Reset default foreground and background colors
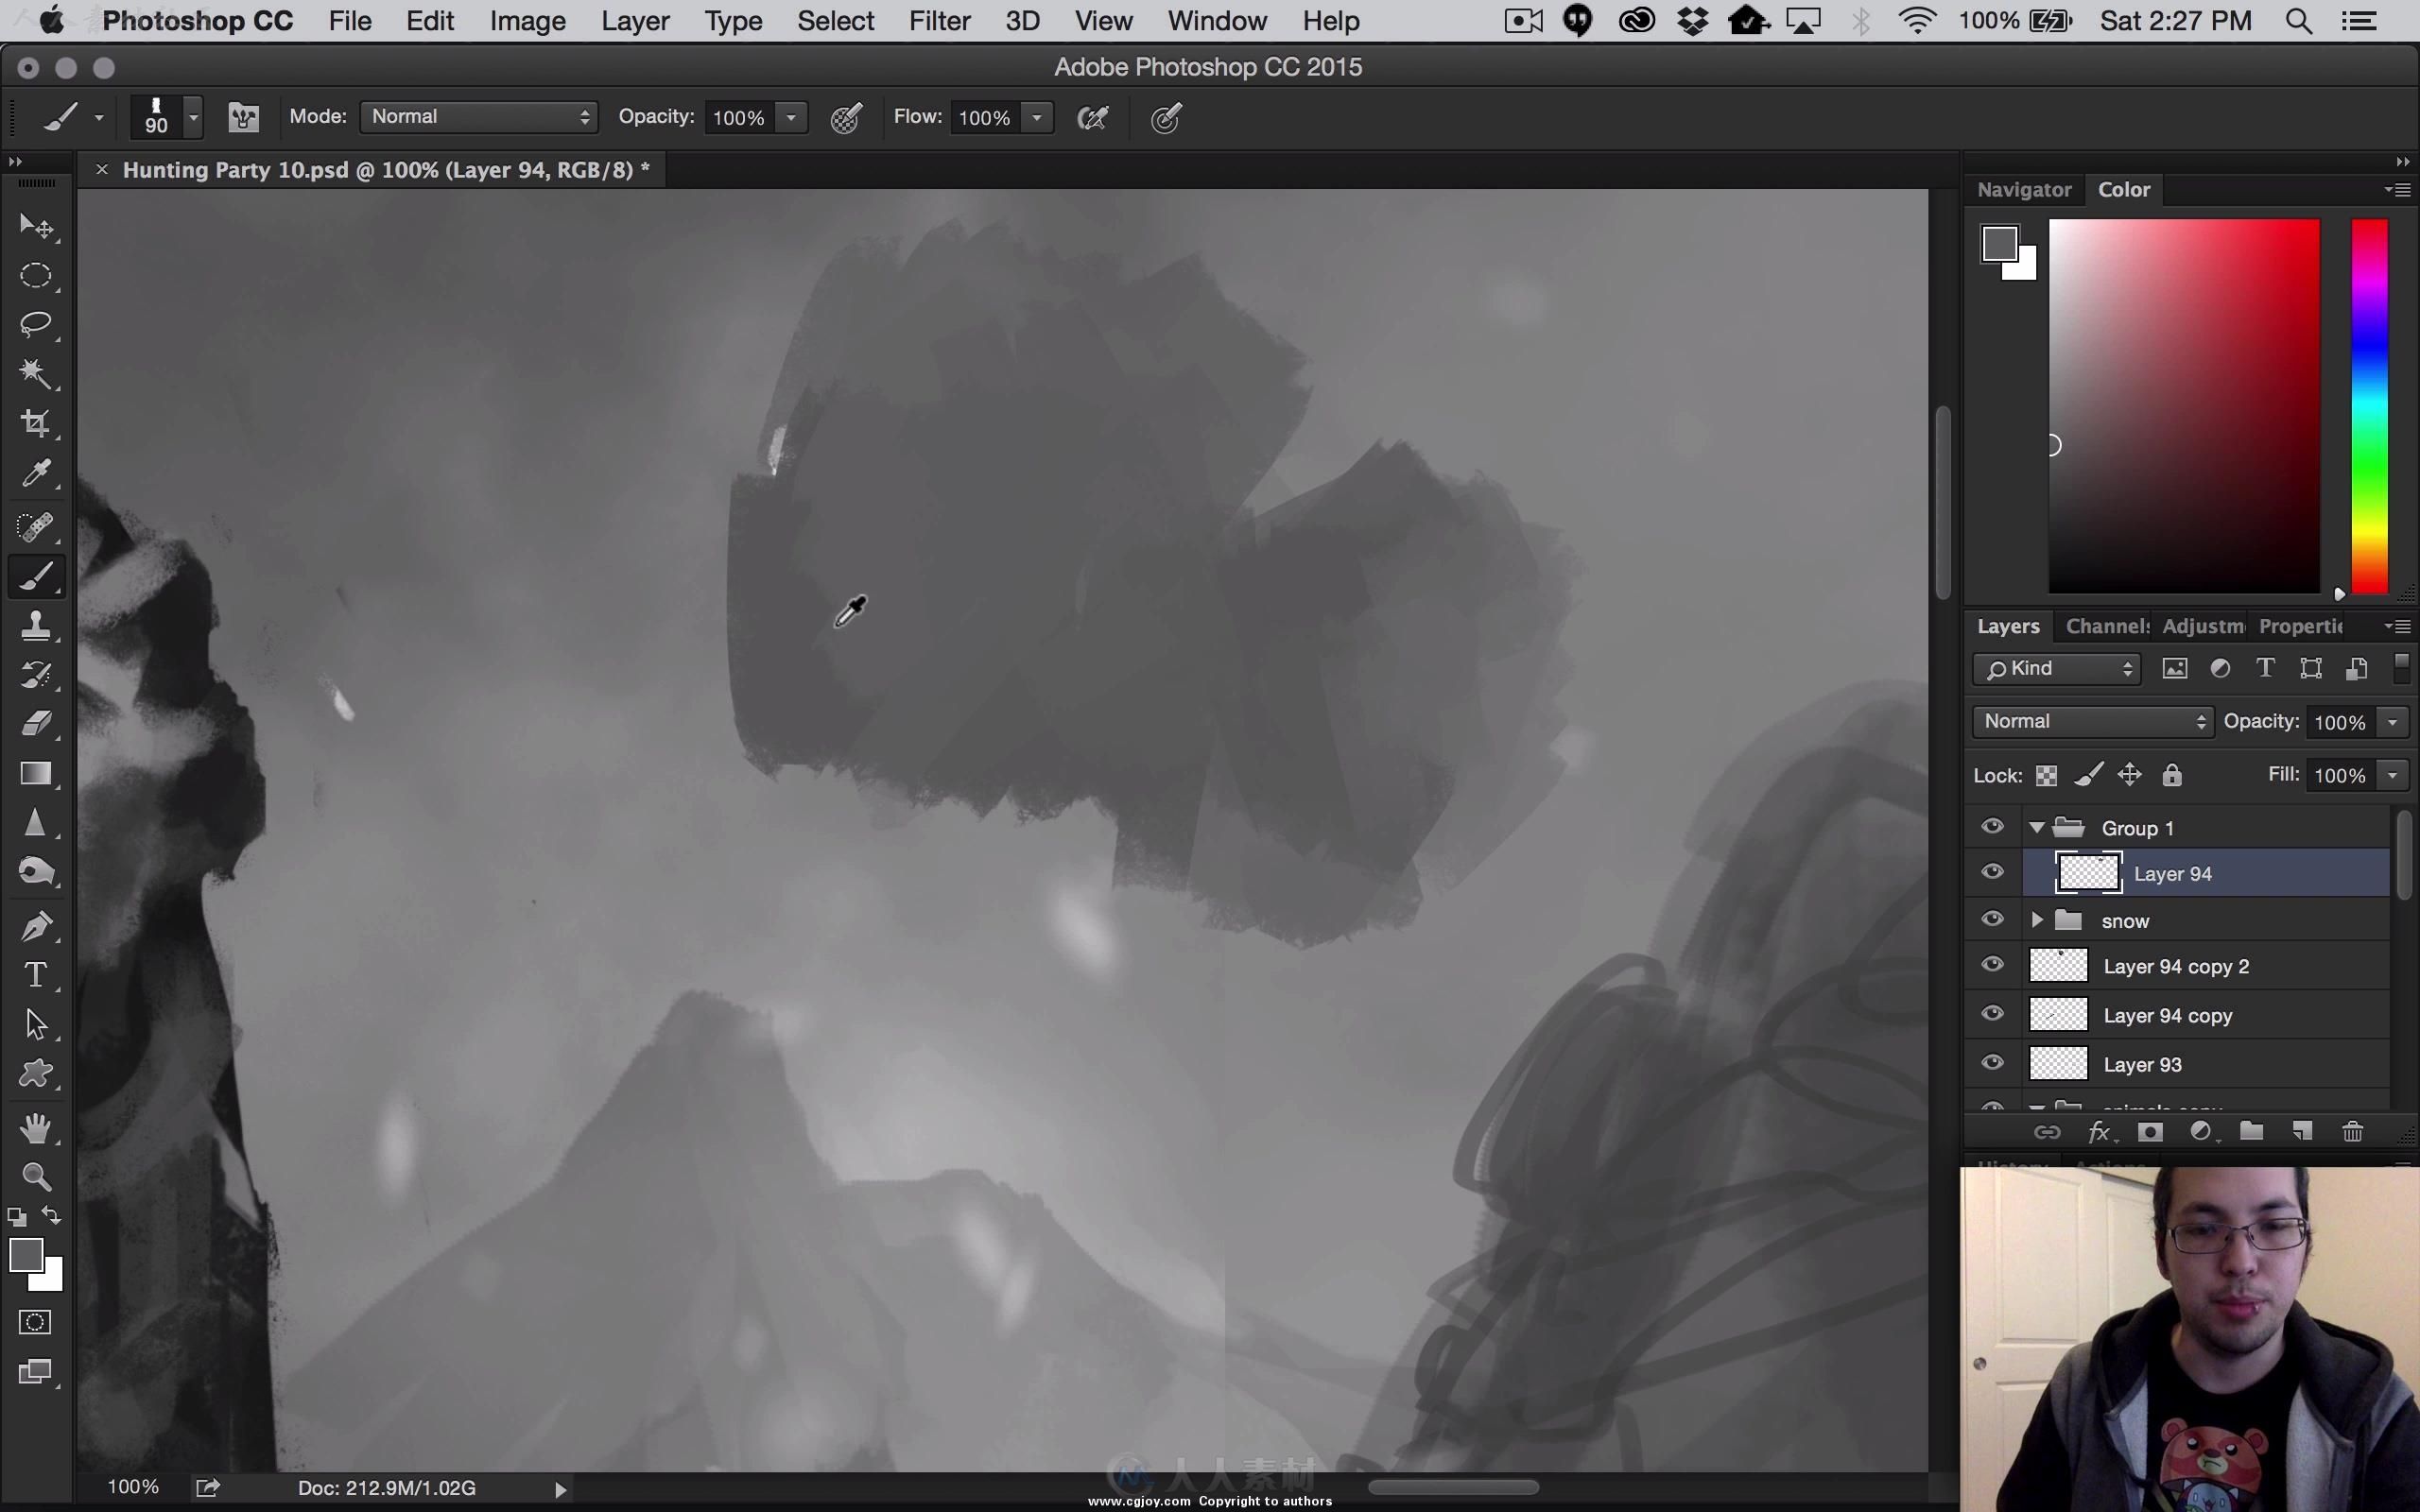The height and width of the screenshot is (1512, 2420). pos(17,1217)
